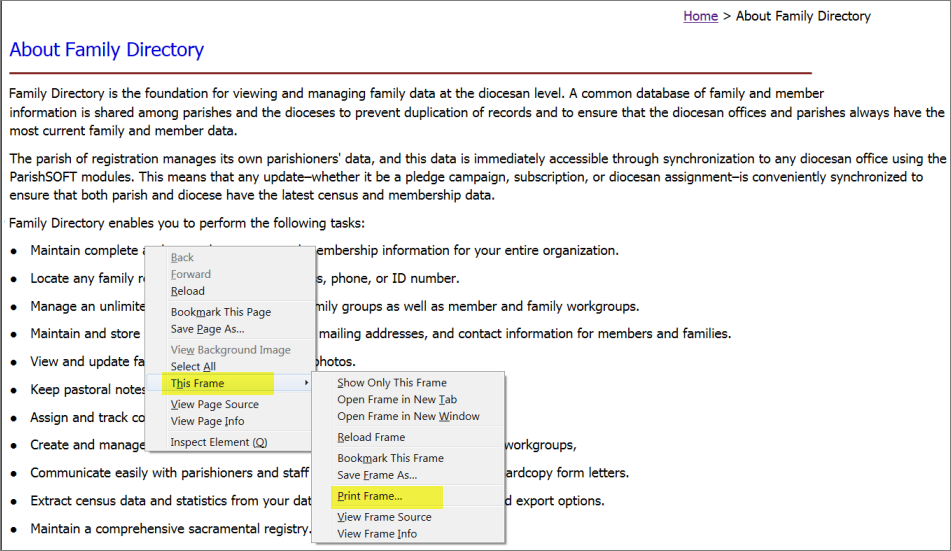
Task: Click About Family Directory breadcrumb text
Action: pos(803,16)
